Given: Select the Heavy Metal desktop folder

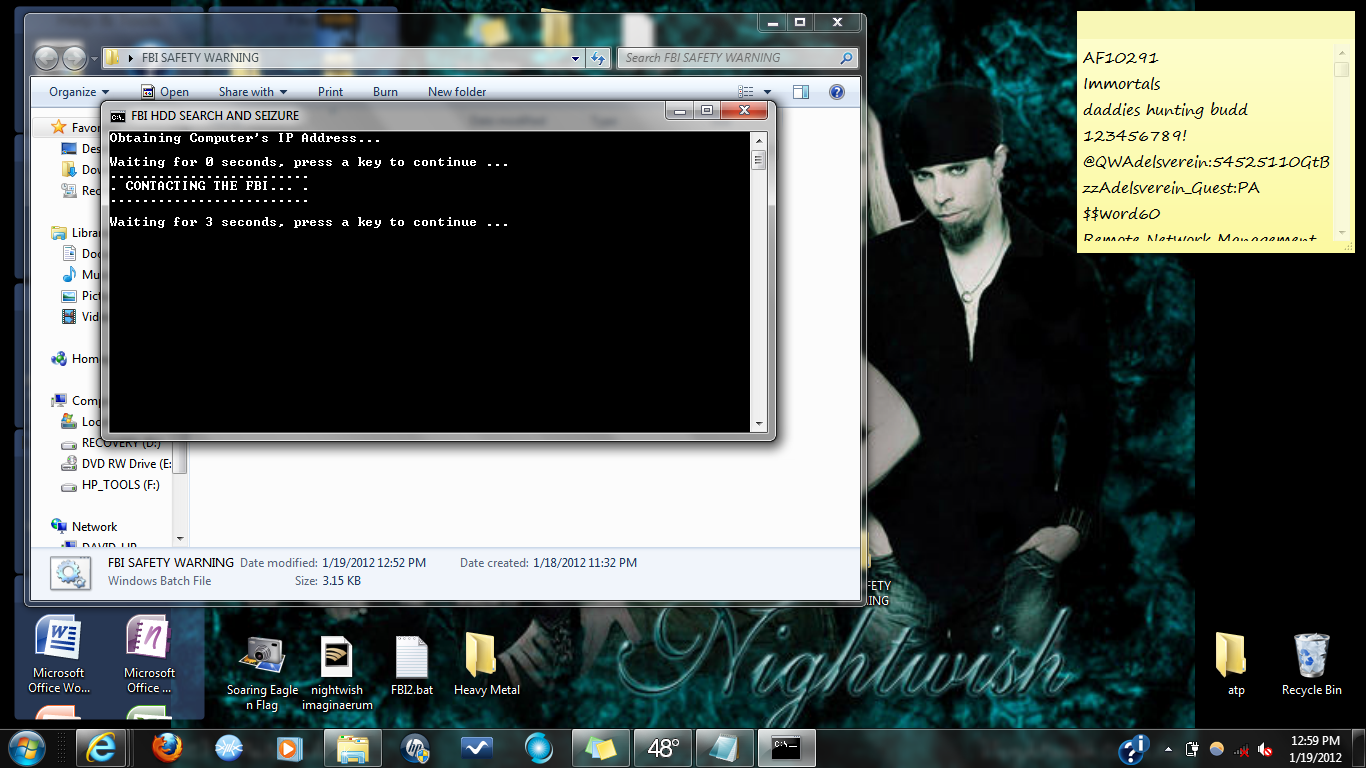Looking at the screenshot, I should (486, 665).
